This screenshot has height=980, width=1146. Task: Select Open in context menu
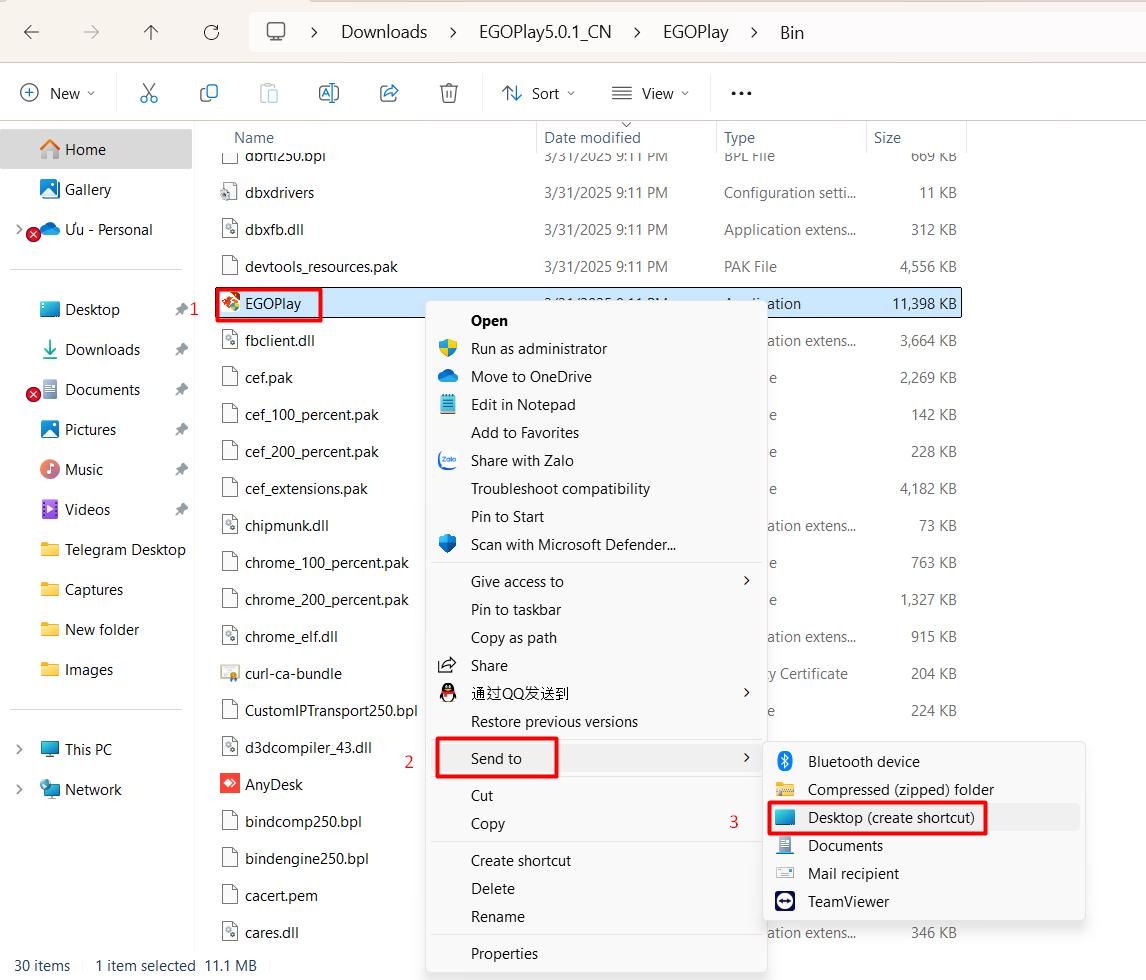[x=596, y=321]
